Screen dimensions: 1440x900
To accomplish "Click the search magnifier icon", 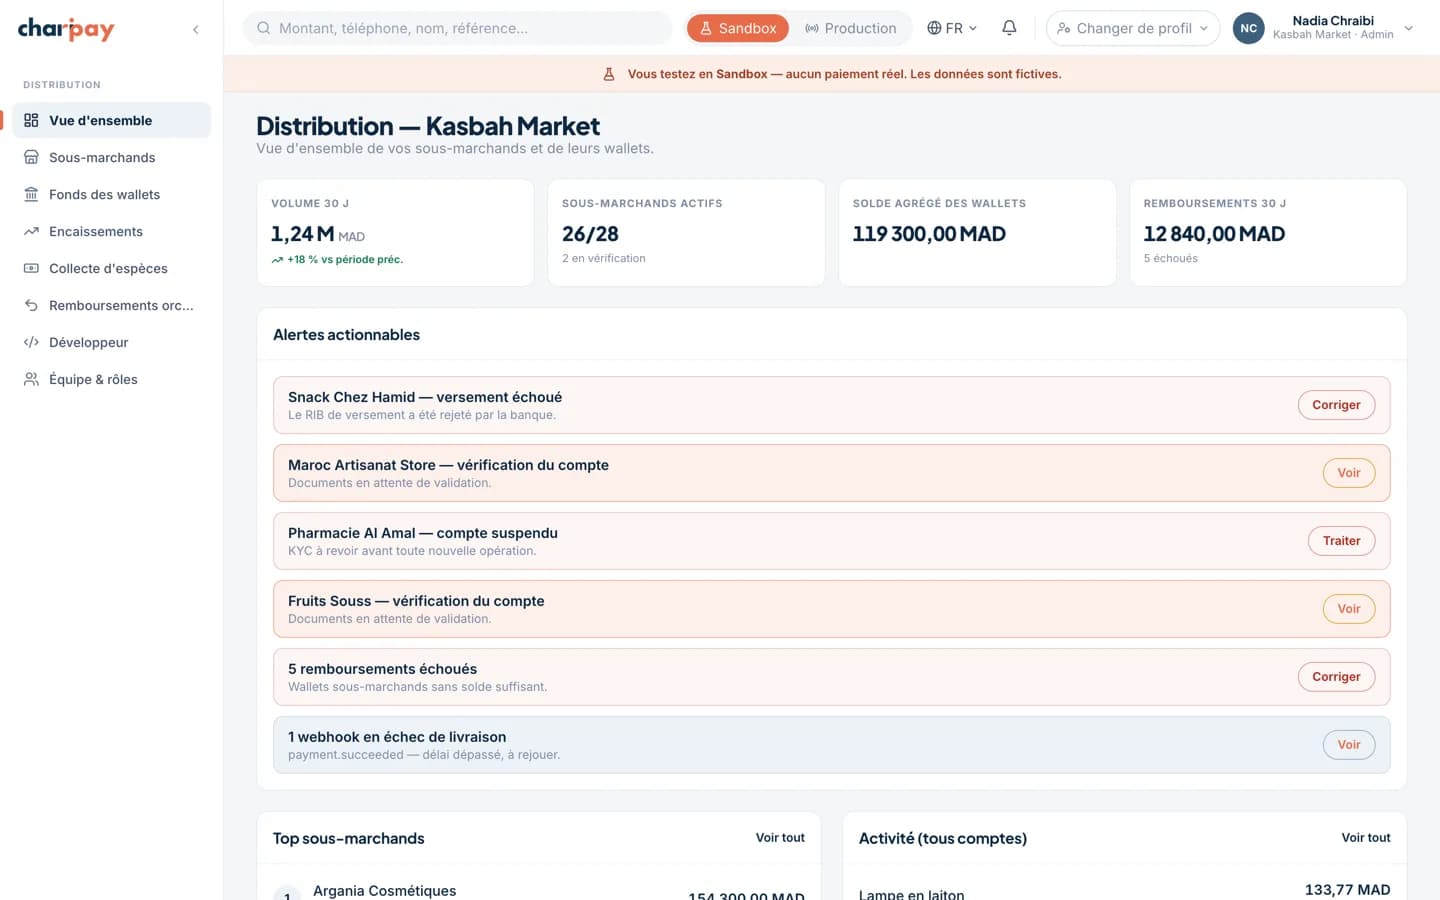I will pos(264,28).
